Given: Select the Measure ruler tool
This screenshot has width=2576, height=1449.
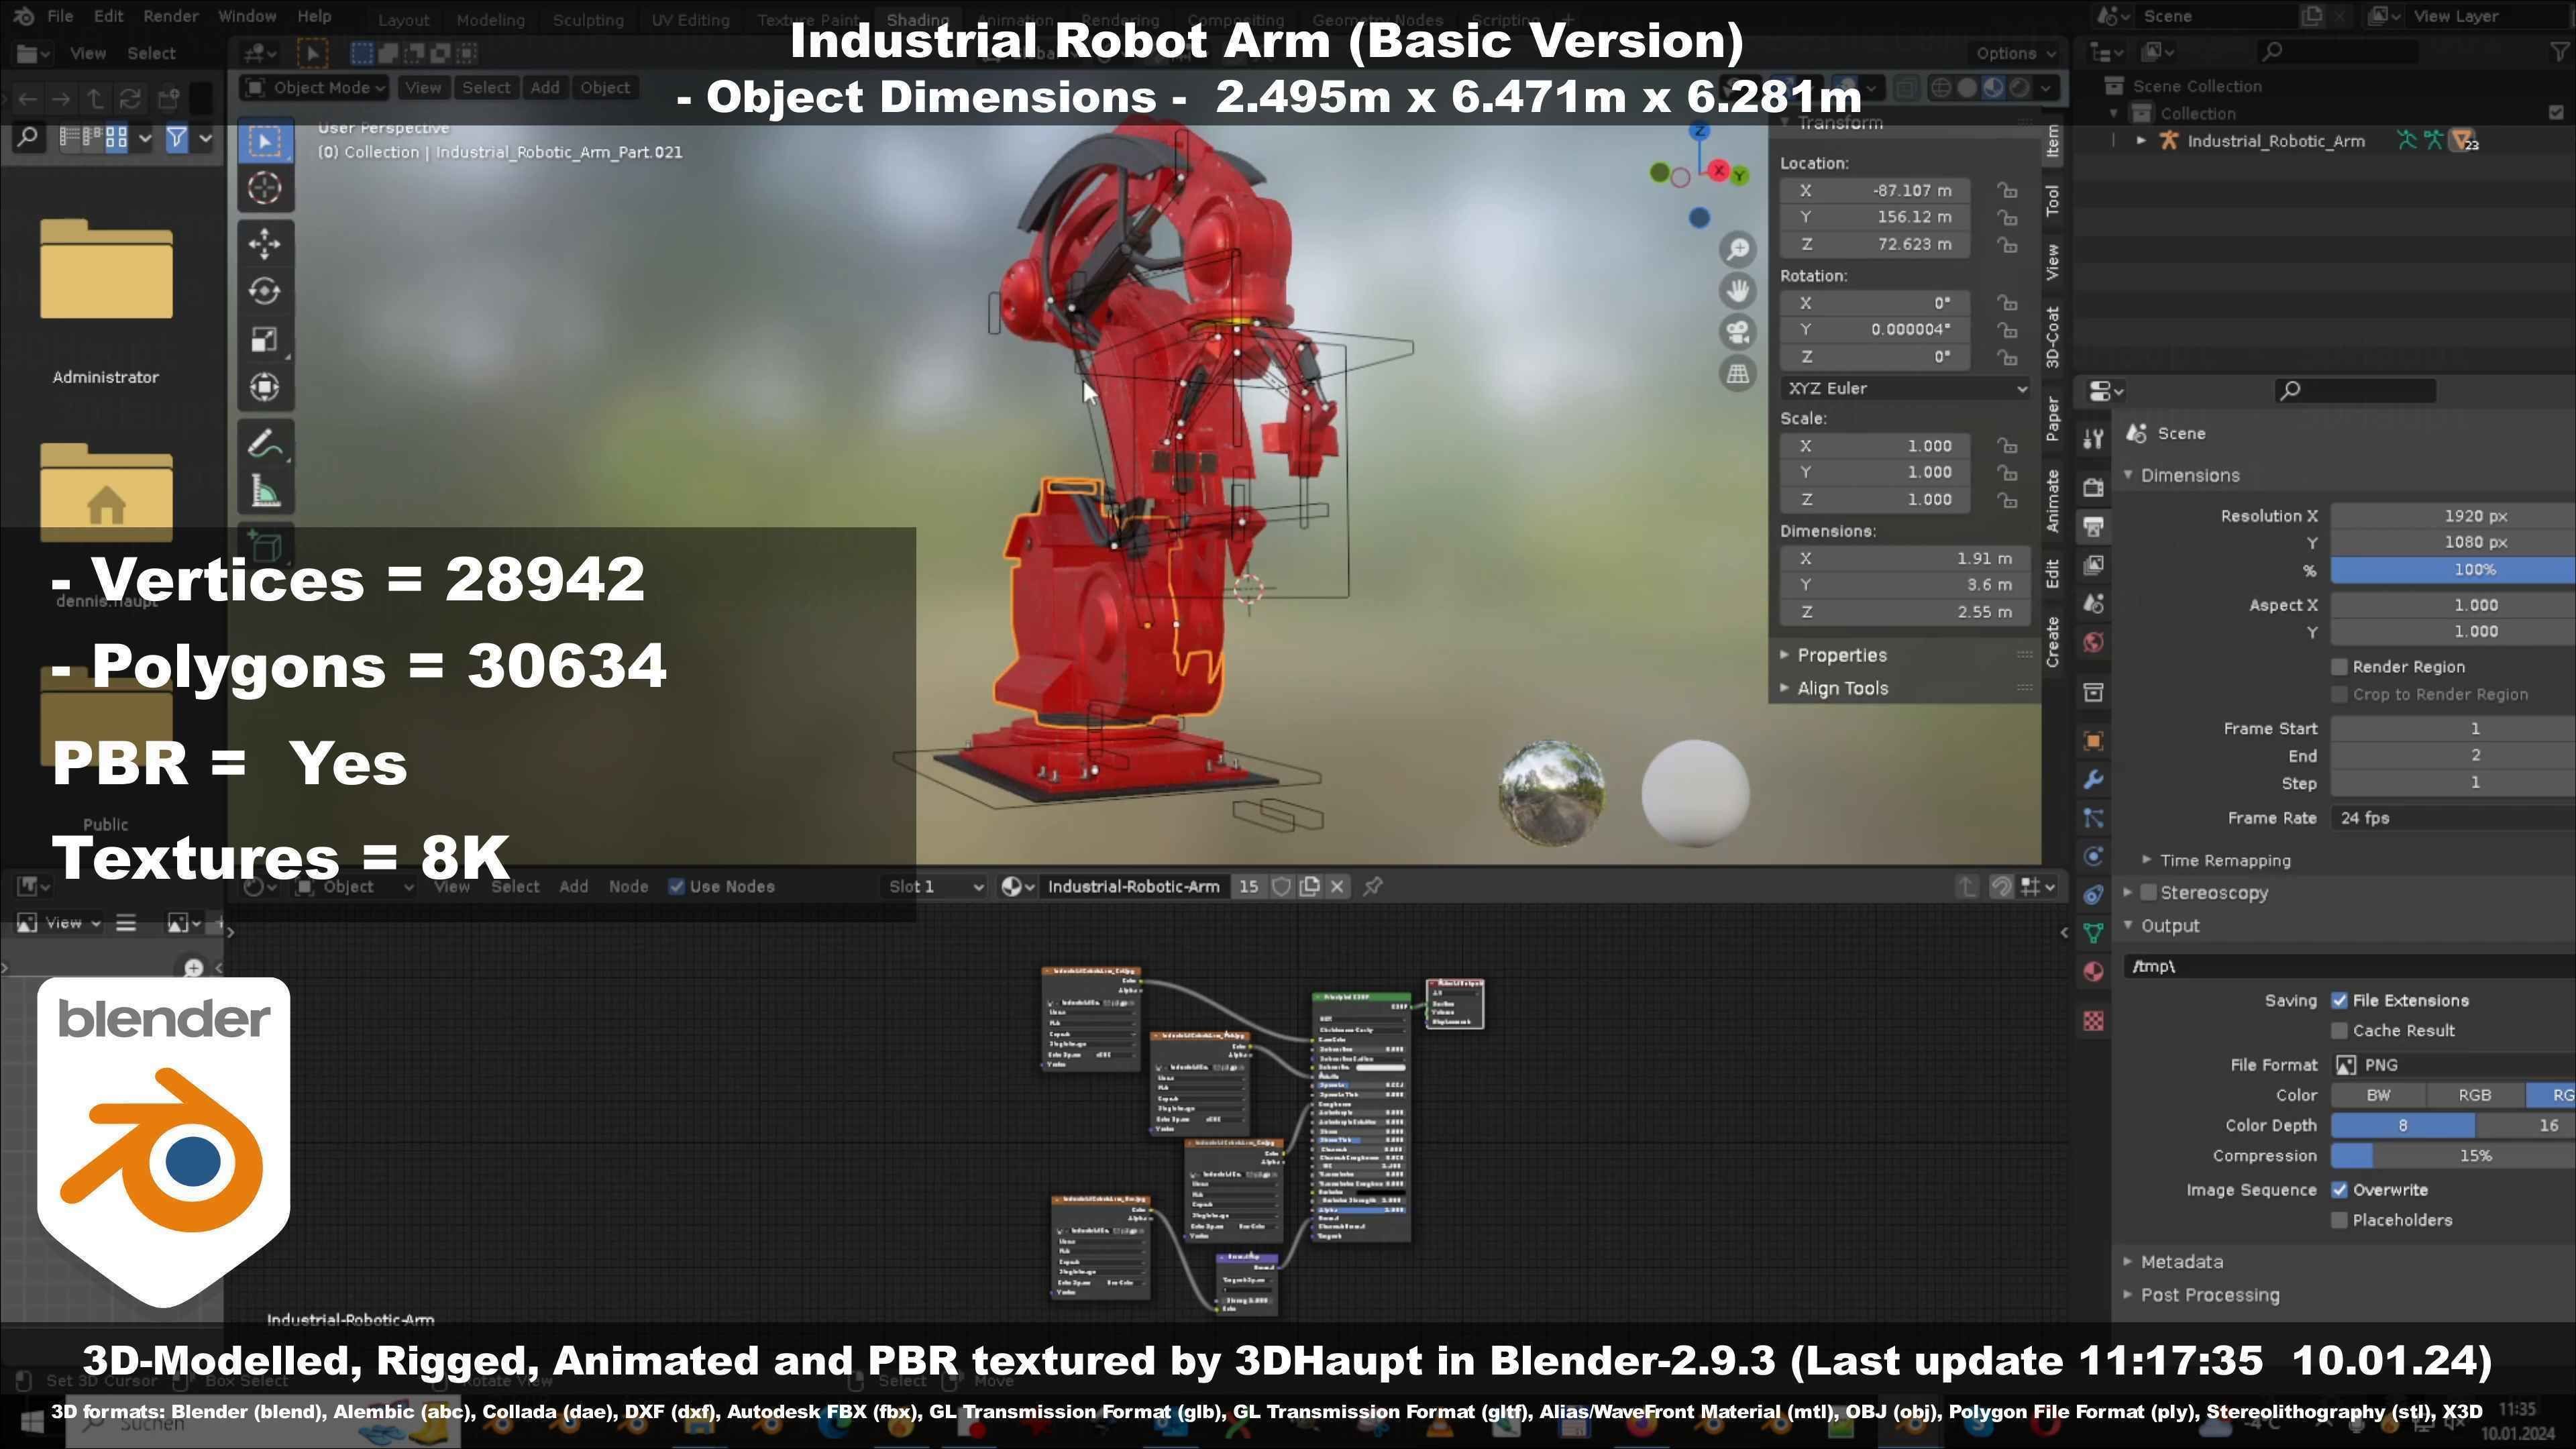Looking at the screenshot, I should click(265, 491).
